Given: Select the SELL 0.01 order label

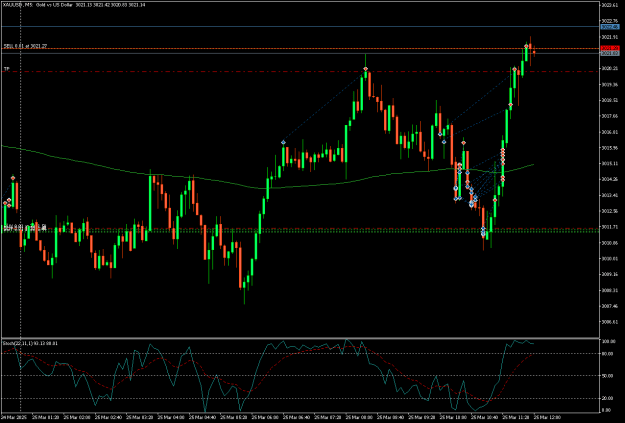Looking at the screenshot, I should tap(26, 46).
